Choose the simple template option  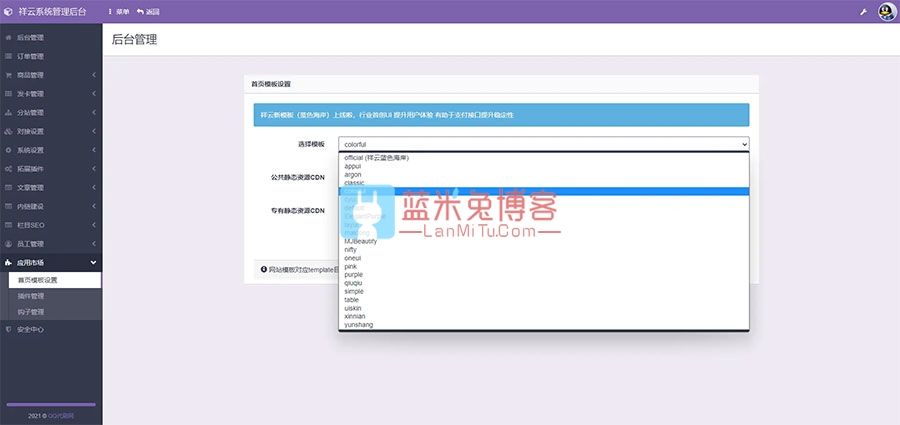(544, 291)
